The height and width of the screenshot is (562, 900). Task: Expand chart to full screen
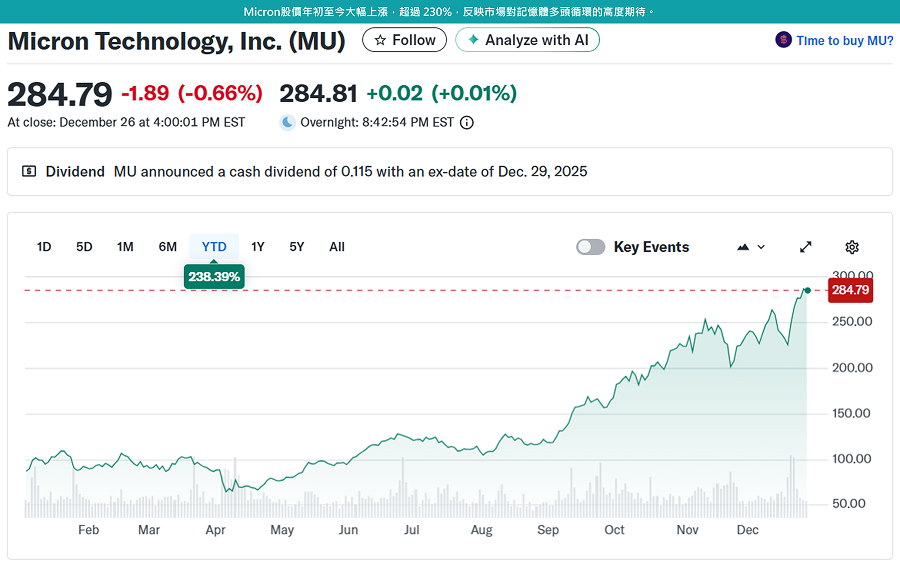point(806,247)
